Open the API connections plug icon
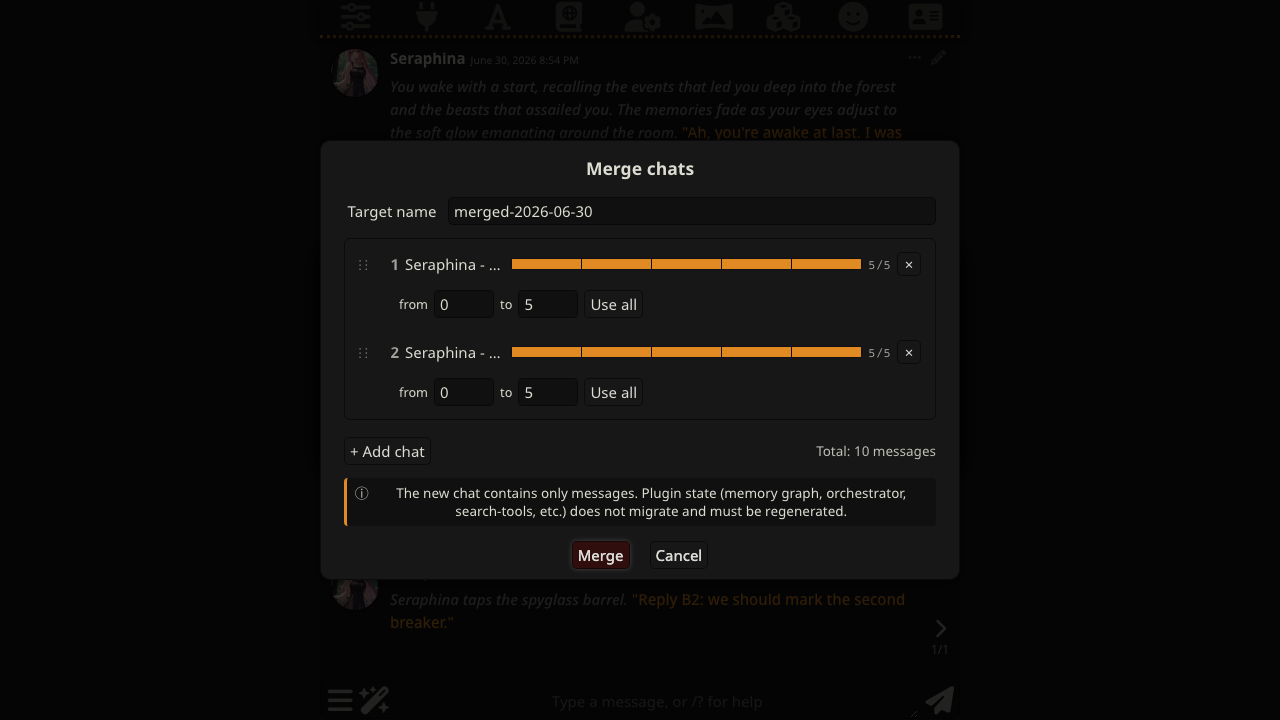The height and width of the screenshot is (720, 1280). tap(427, 16)
